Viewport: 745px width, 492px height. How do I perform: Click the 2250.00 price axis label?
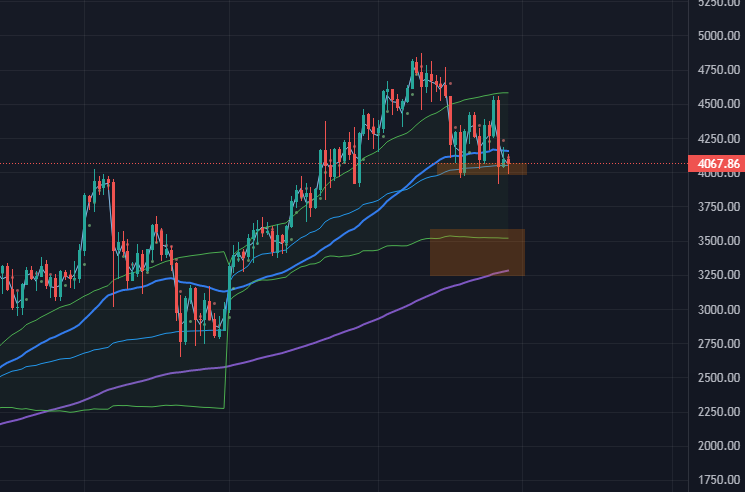(719, 412)
